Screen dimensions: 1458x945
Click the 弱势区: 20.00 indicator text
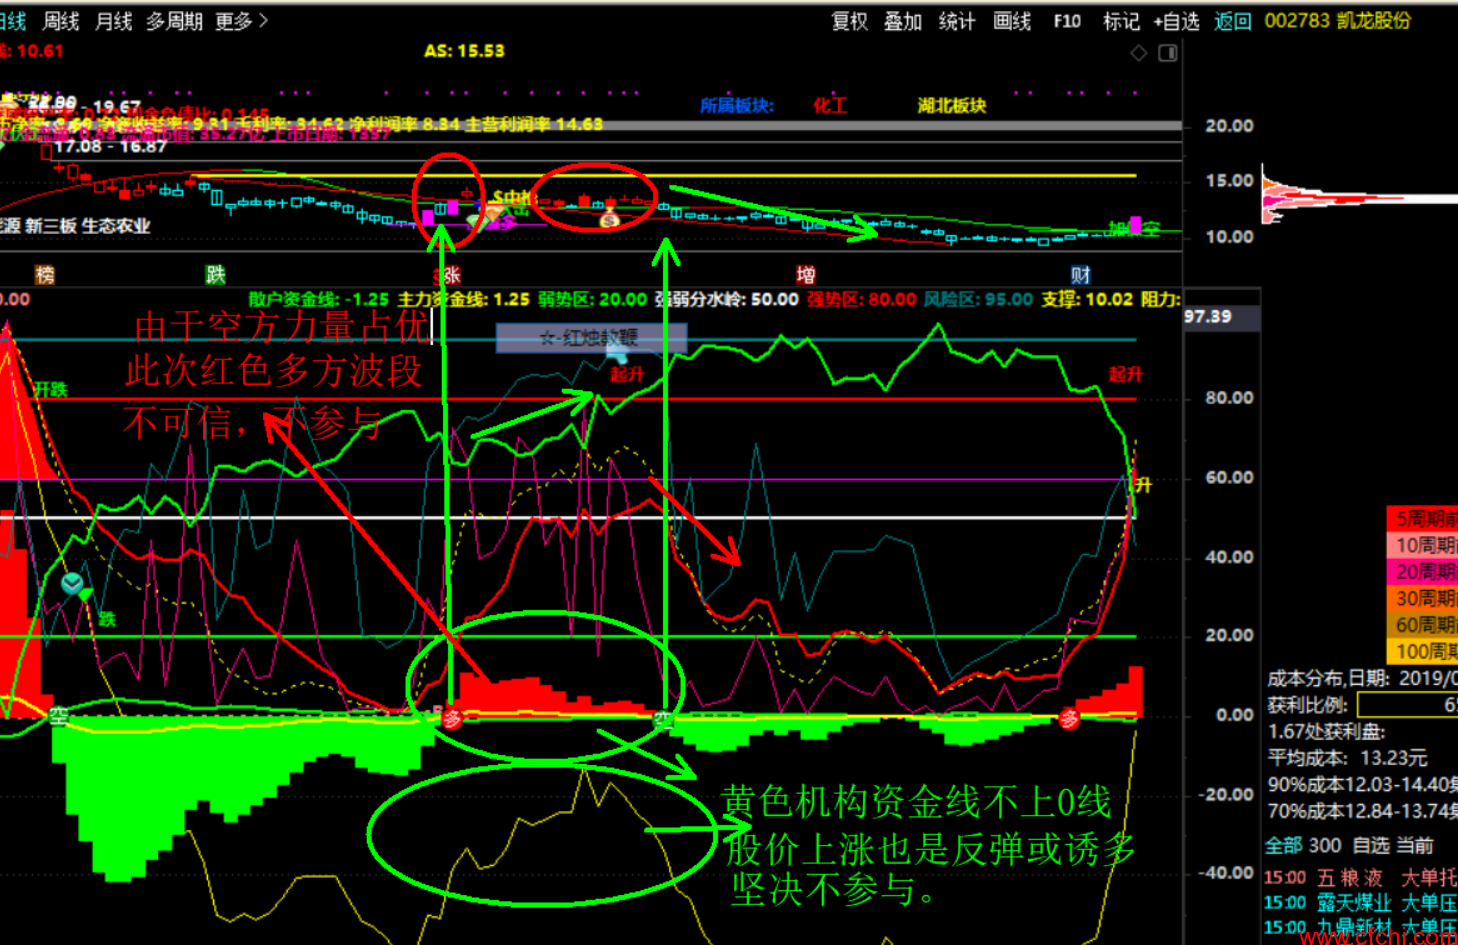tap(592, 299)
